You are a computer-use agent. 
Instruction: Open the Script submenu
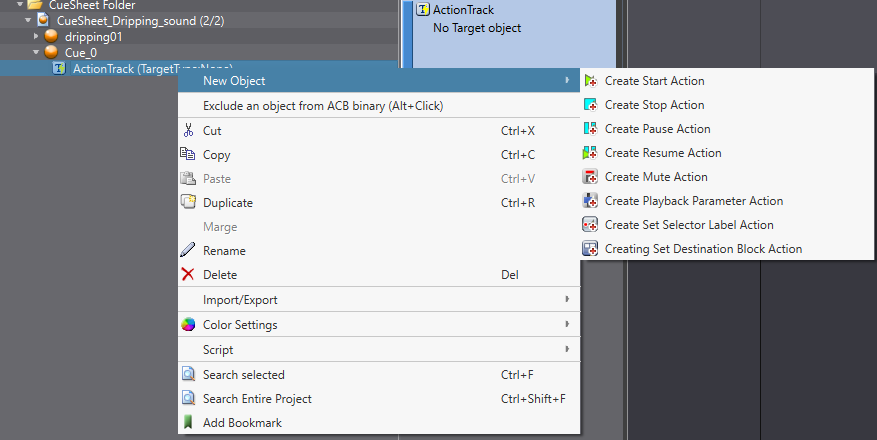click(218, 350)
